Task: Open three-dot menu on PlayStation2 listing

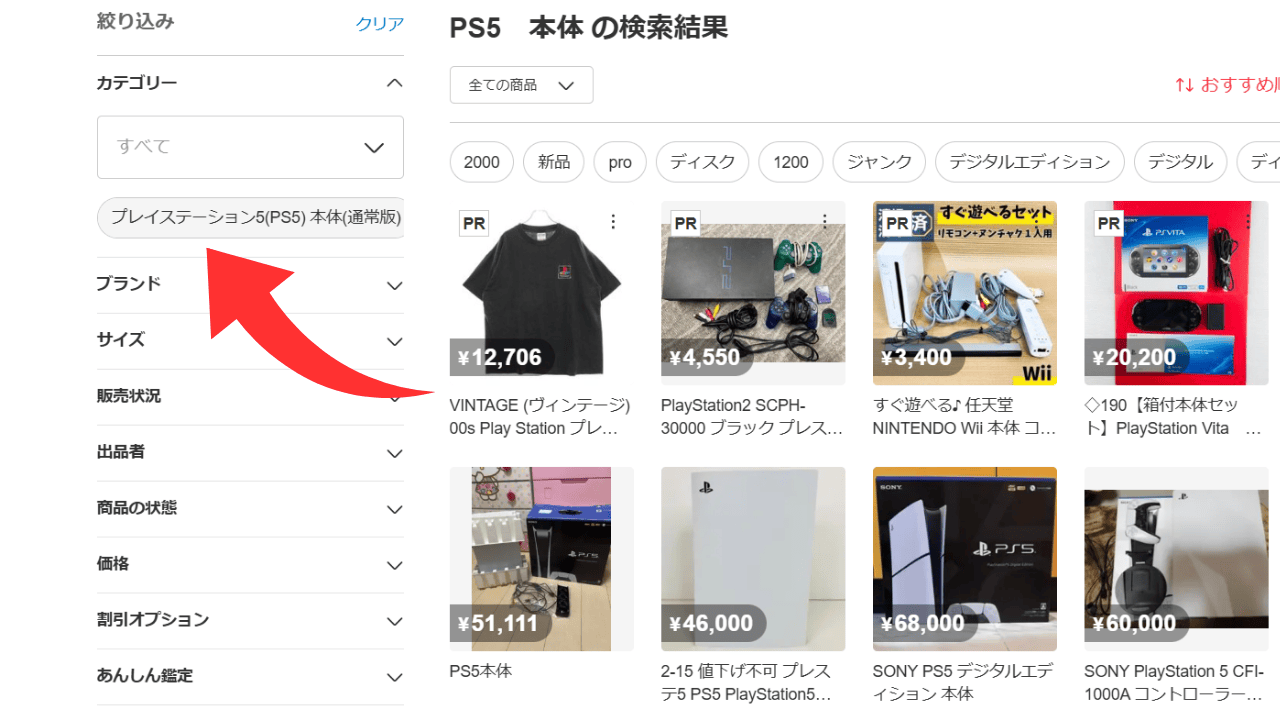Action: point(825,221)
